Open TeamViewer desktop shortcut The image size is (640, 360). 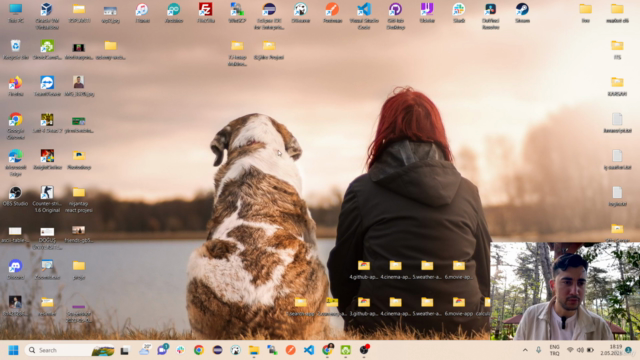point(47,86)
